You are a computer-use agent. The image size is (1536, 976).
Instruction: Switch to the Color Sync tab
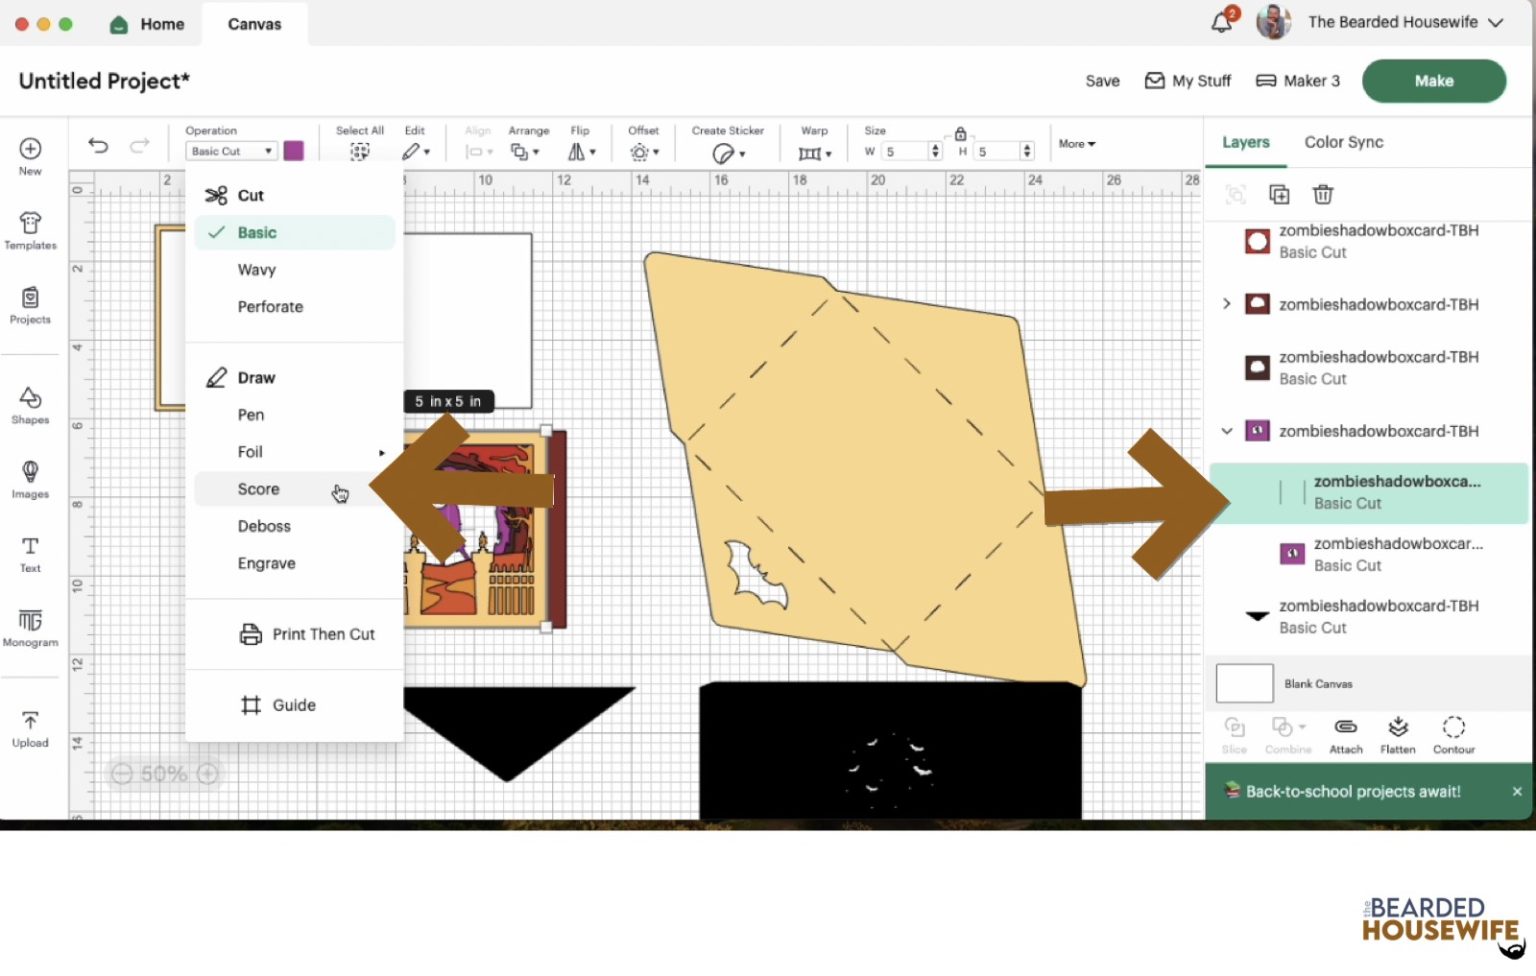pyautogui.click(x=1343, y=142)
